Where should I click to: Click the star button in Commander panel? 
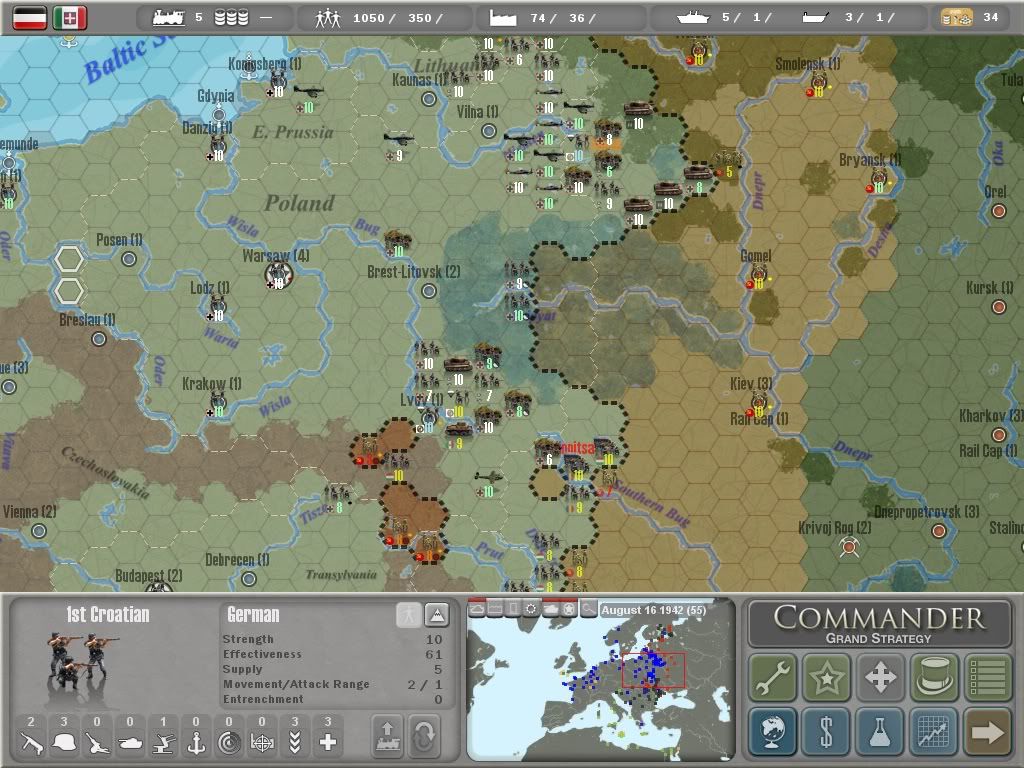(x=826, y=677)
